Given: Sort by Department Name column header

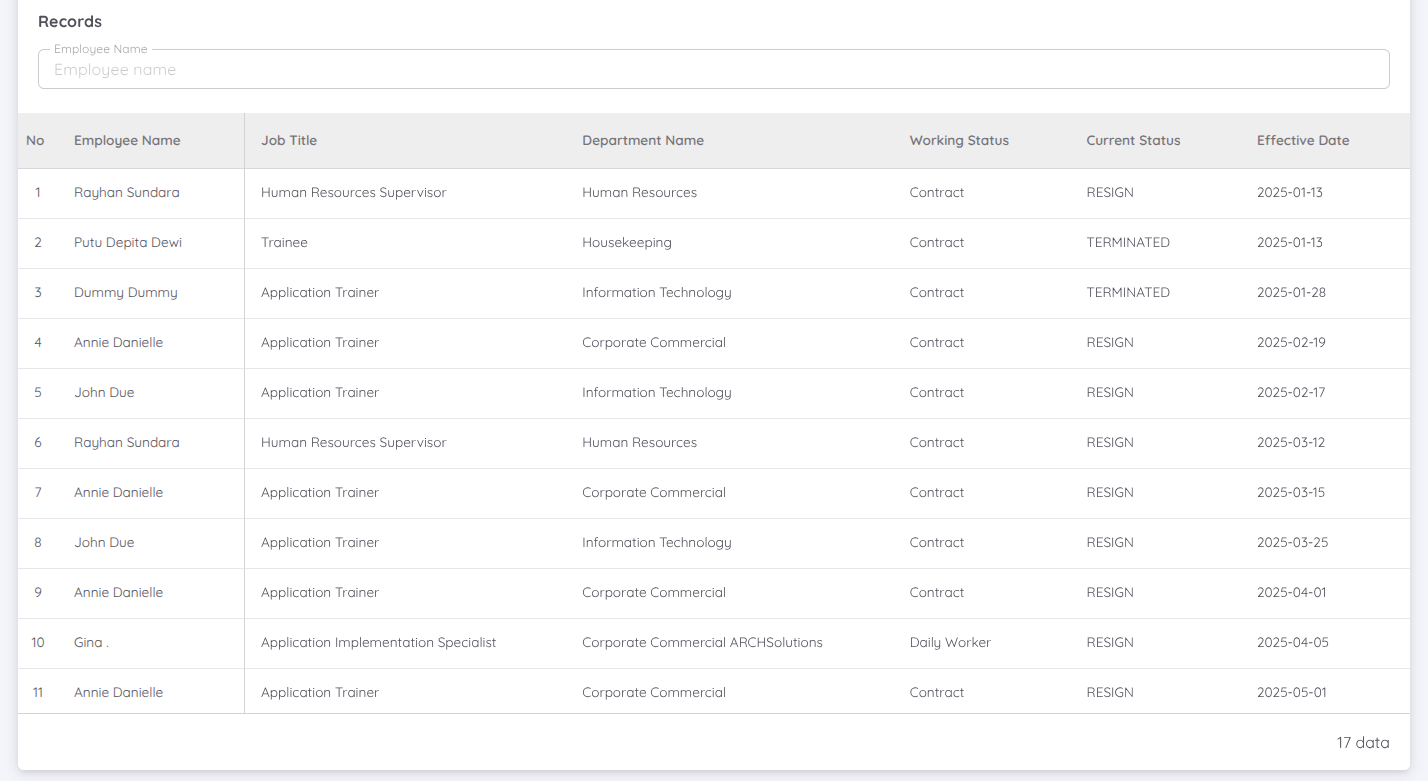Looking at the screenshot, I should [643, 141].
